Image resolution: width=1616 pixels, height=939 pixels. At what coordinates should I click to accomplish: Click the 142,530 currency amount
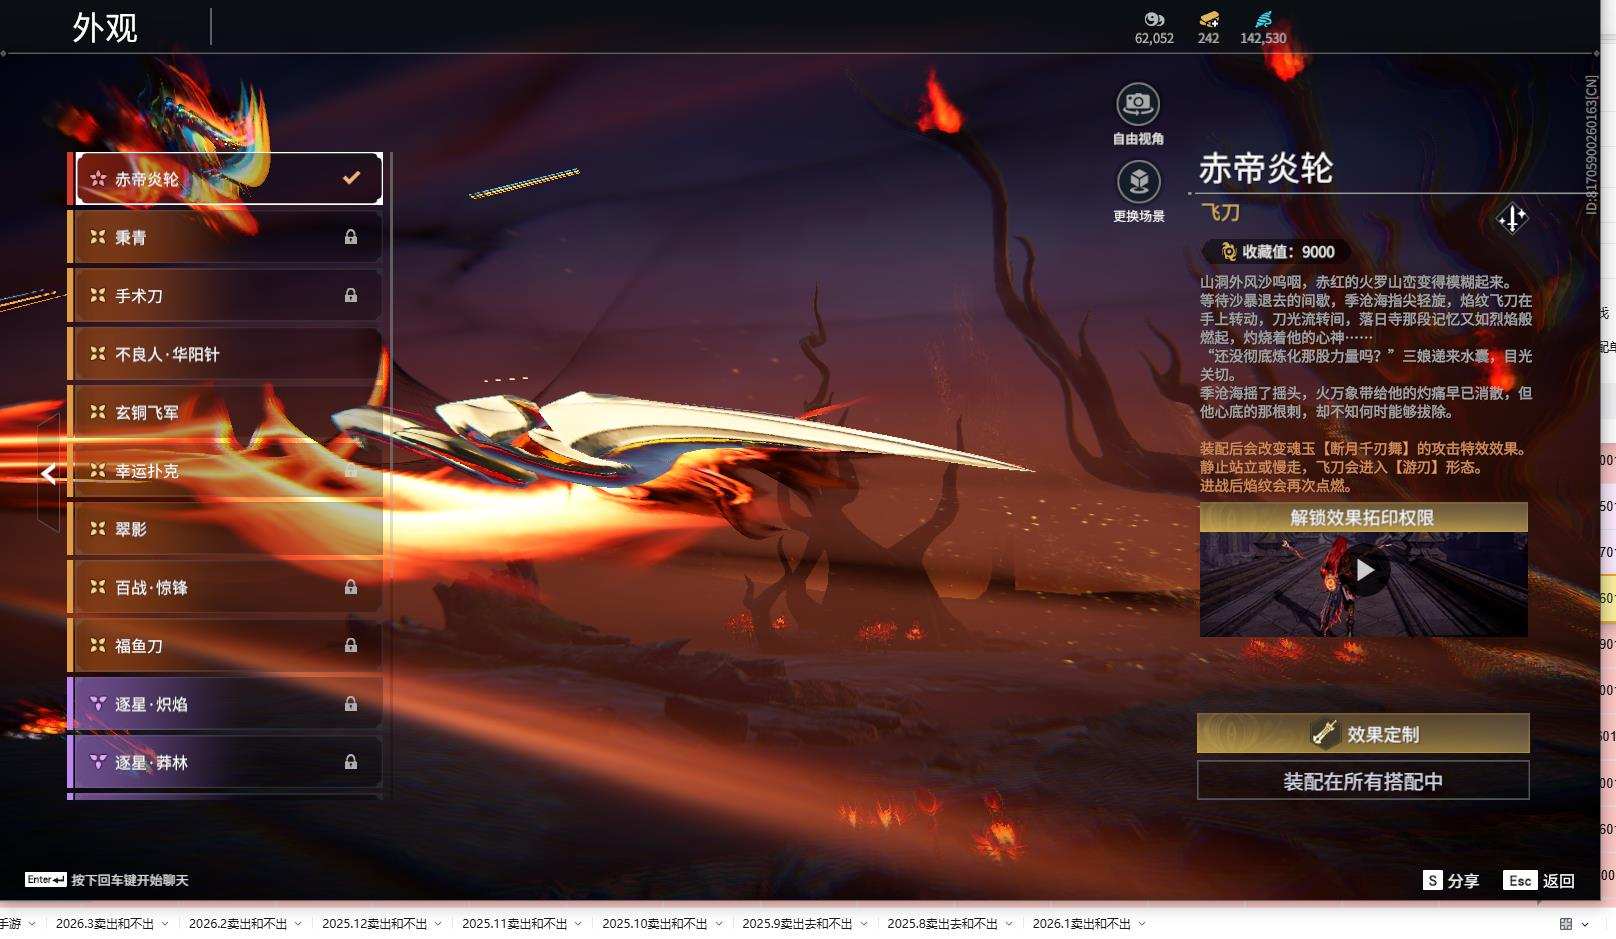click(1263, 38)
